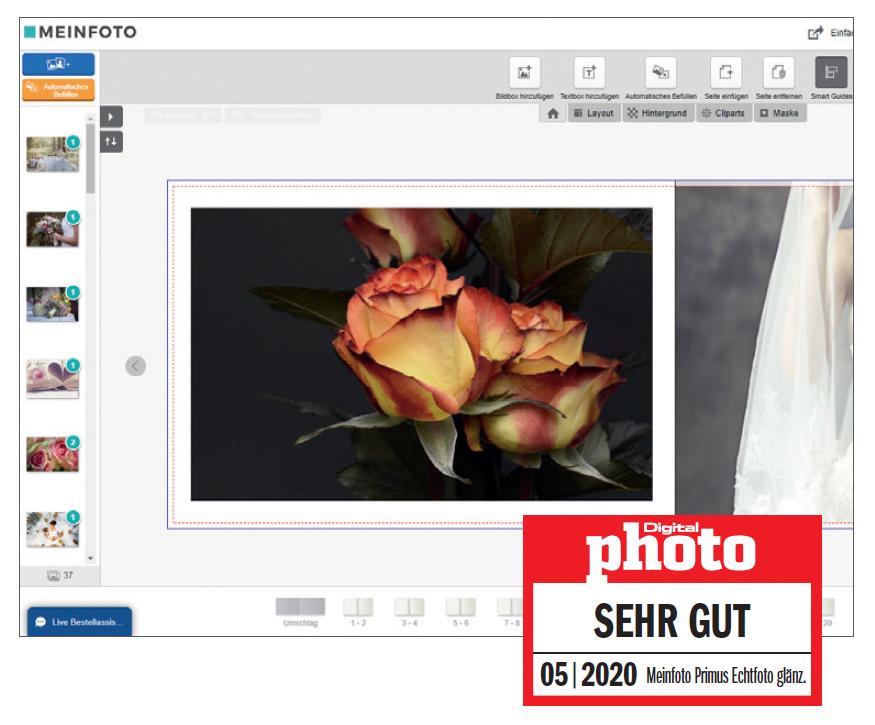Open the Layout tab
This screenshot has height=725, width=875.
[594, 113]
